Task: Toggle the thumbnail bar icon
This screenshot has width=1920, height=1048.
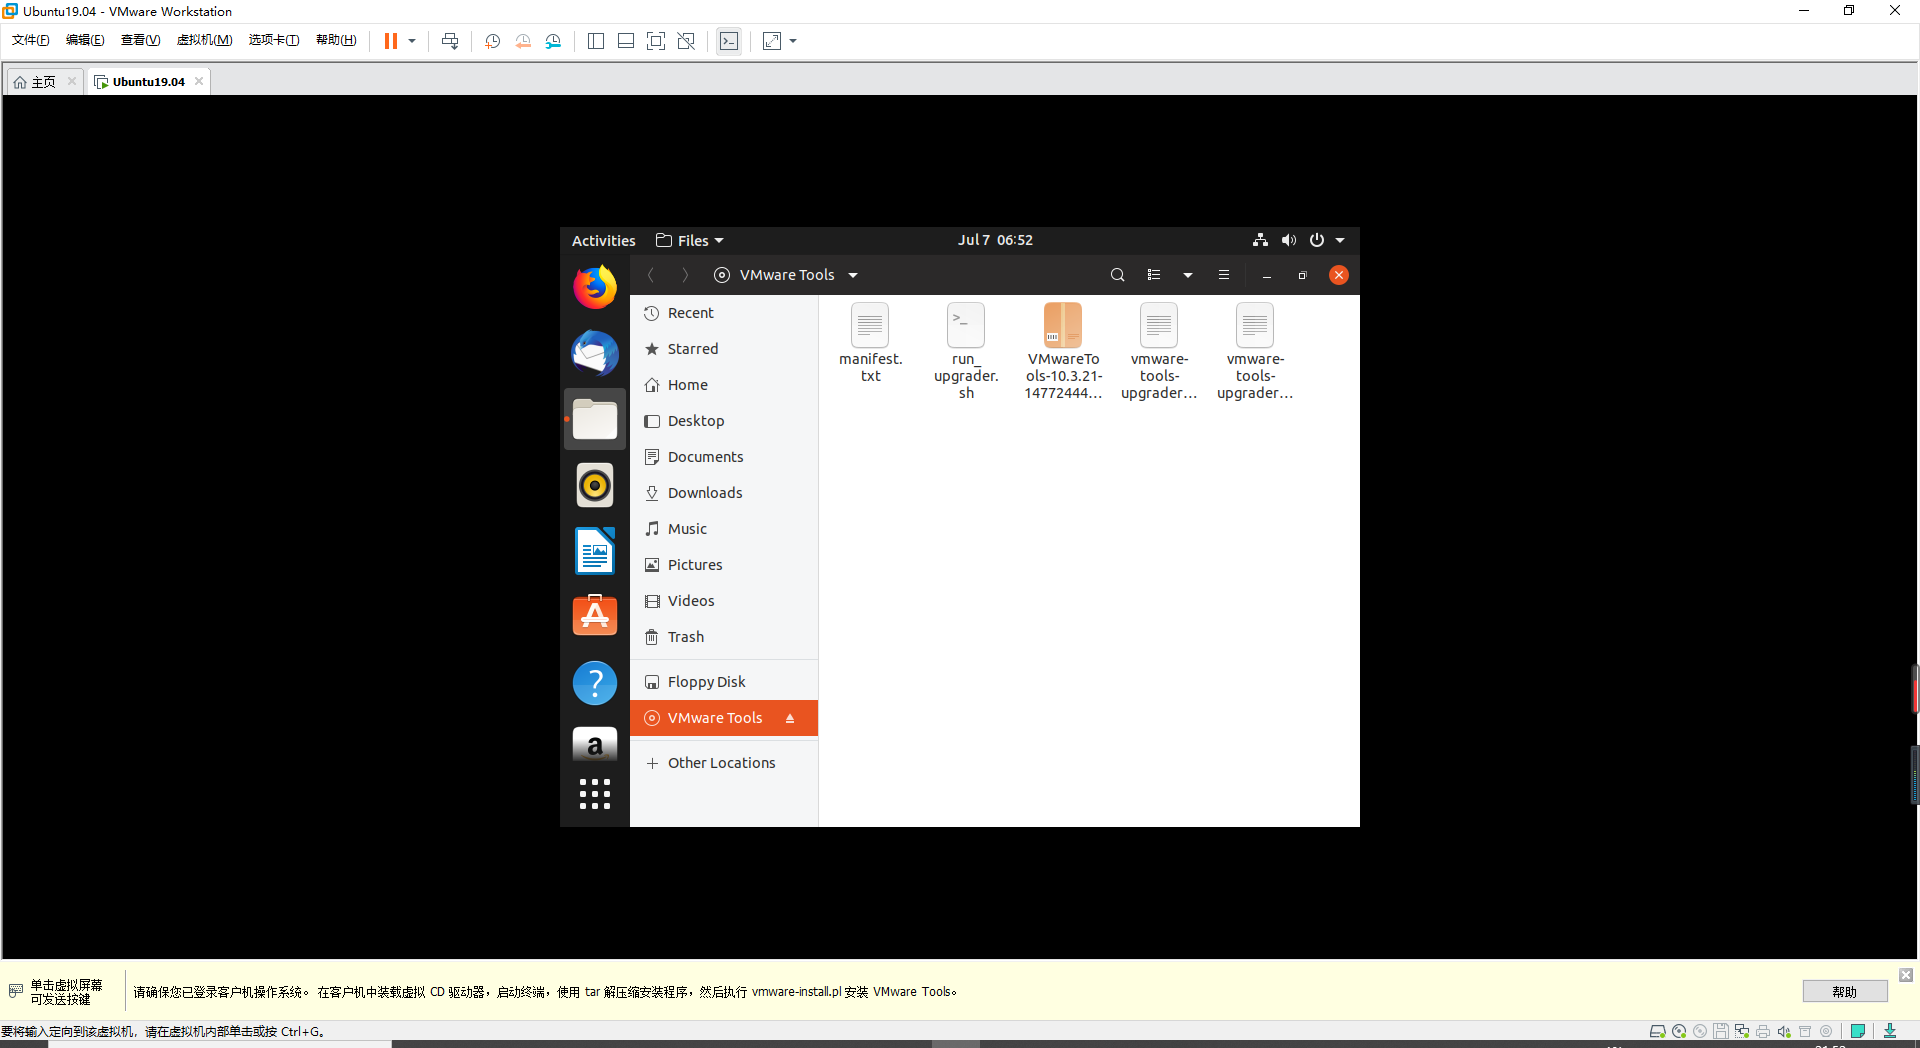Action: tap(626, 41)
